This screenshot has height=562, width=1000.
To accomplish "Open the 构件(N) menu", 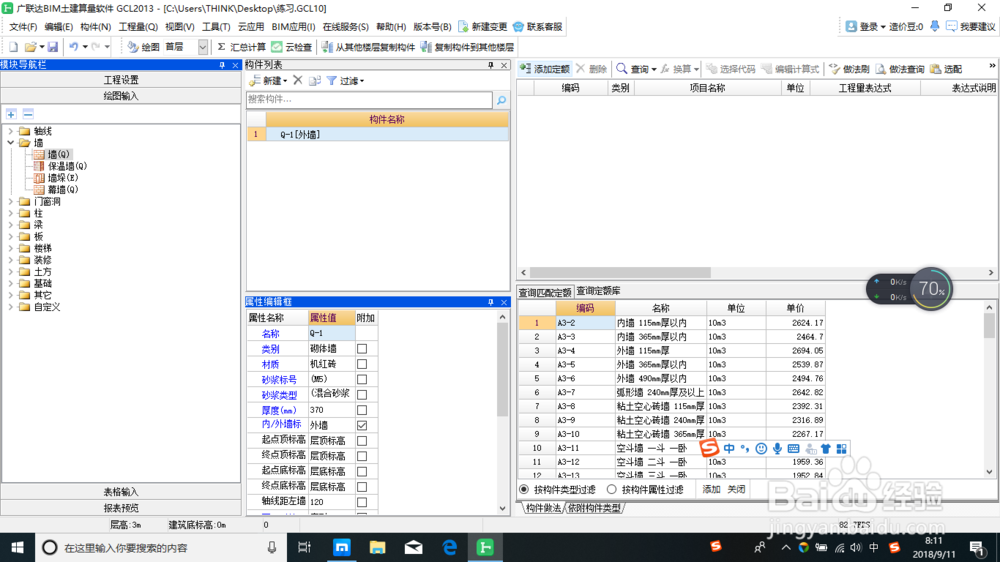I will [x=96, y=27].
